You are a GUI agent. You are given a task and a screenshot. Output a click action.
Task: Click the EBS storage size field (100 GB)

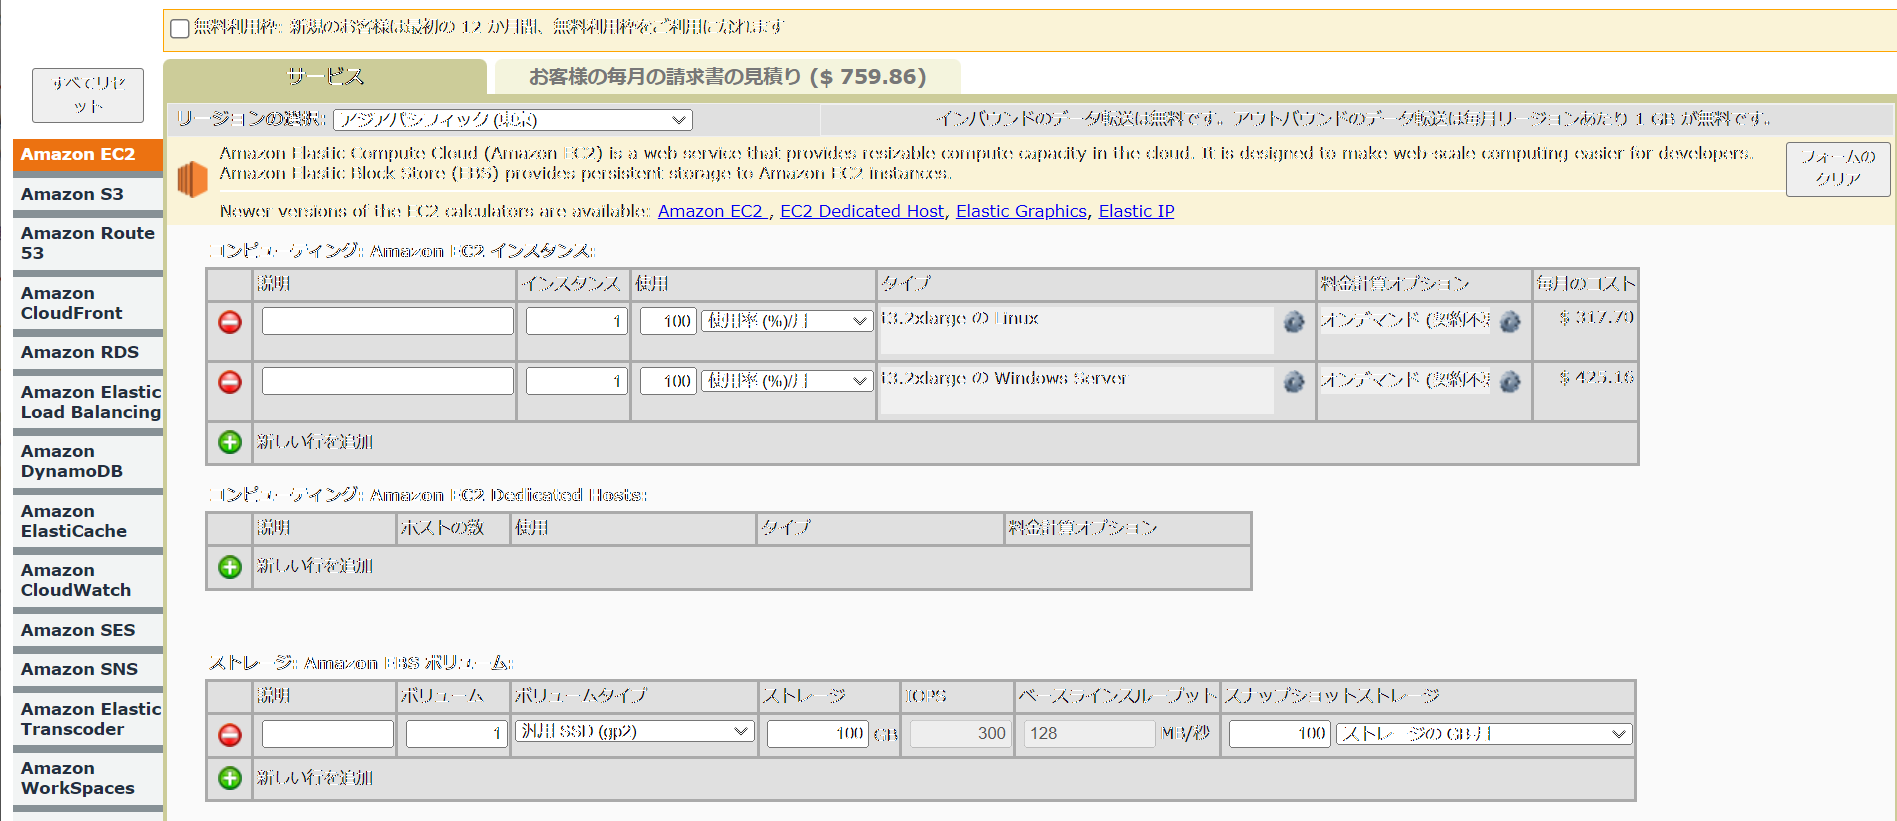(x=818, y=734)
